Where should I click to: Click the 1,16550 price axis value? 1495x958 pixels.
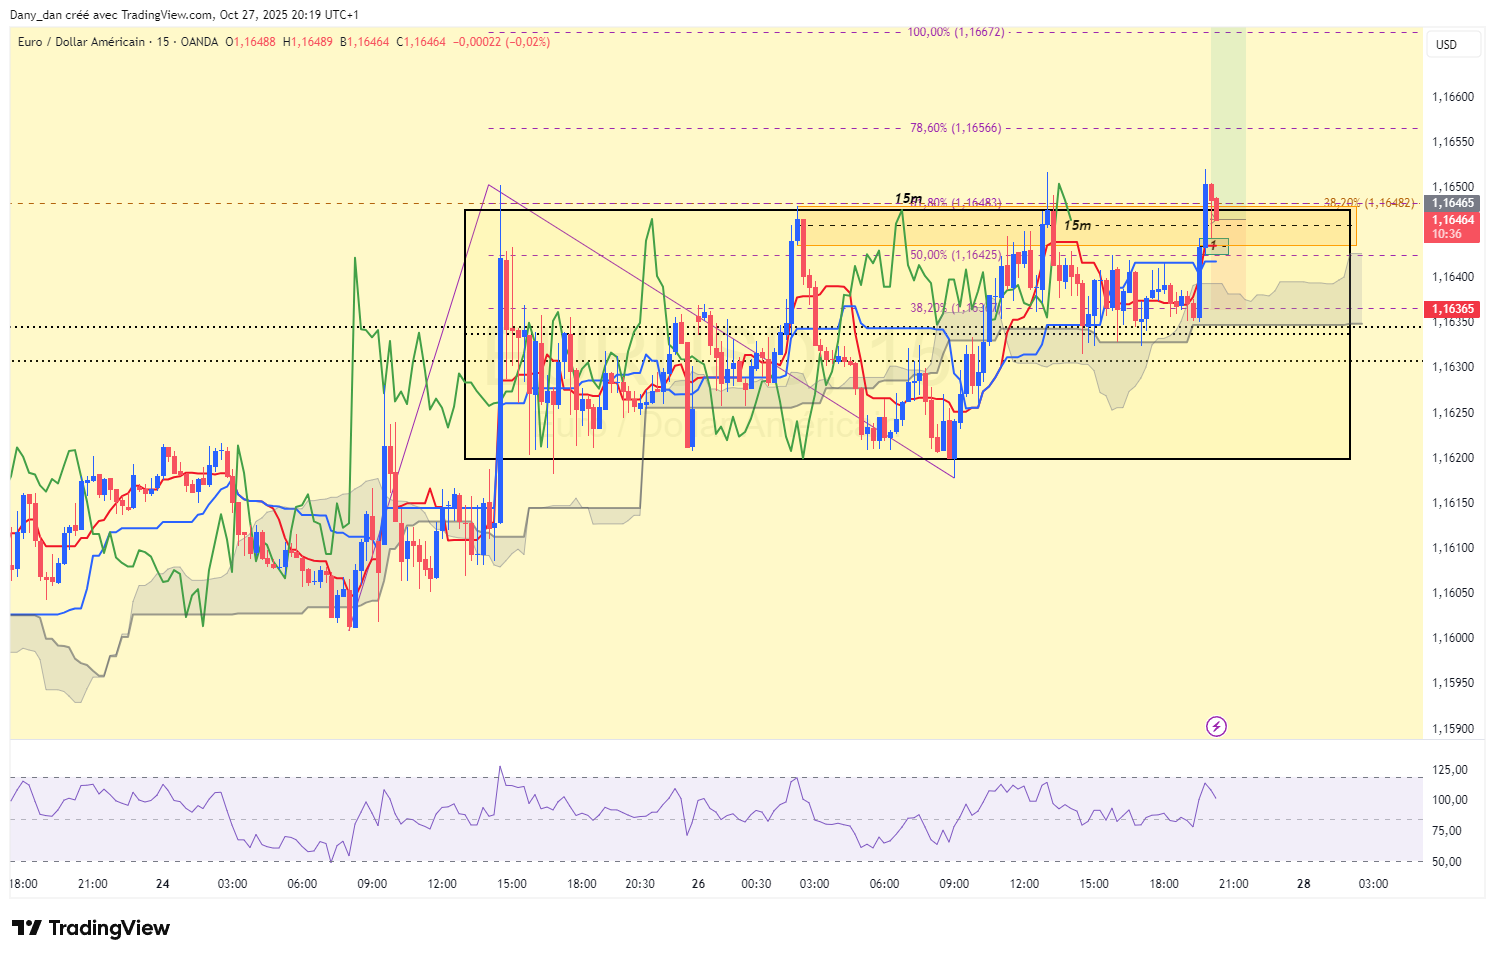coord(1453,142)
